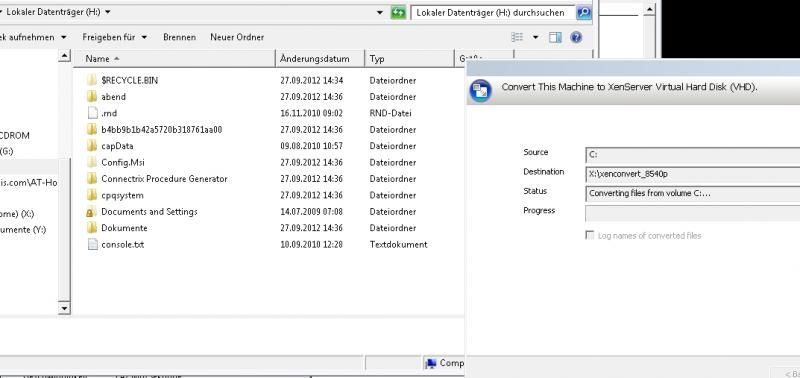Click the search field for Lokaler Datenträger (H:)

click(493, 13)
